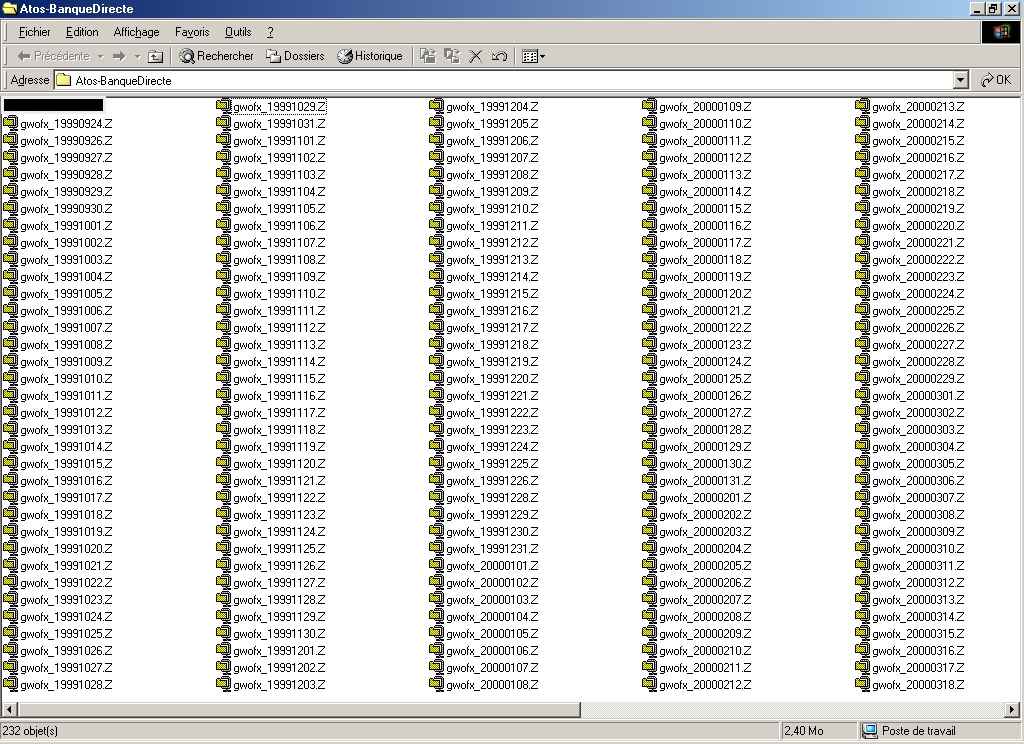The image size is (1024, 744).
Task: Select file icon of gwofx_19991111.Z
Action: 223,310
